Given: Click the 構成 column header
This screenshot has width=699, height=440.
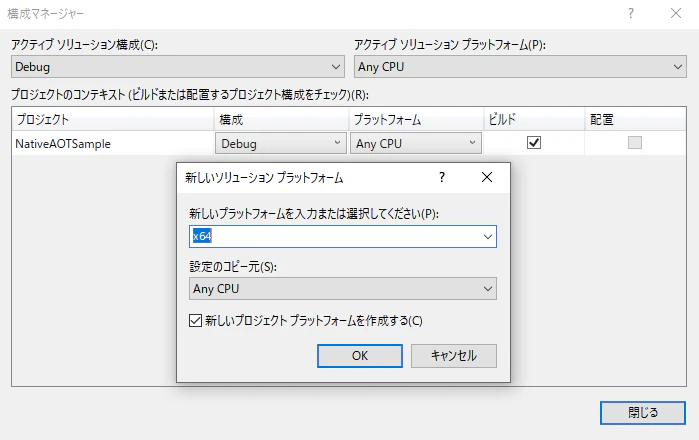Looking at the screenshot, I should tap(281, 119).
